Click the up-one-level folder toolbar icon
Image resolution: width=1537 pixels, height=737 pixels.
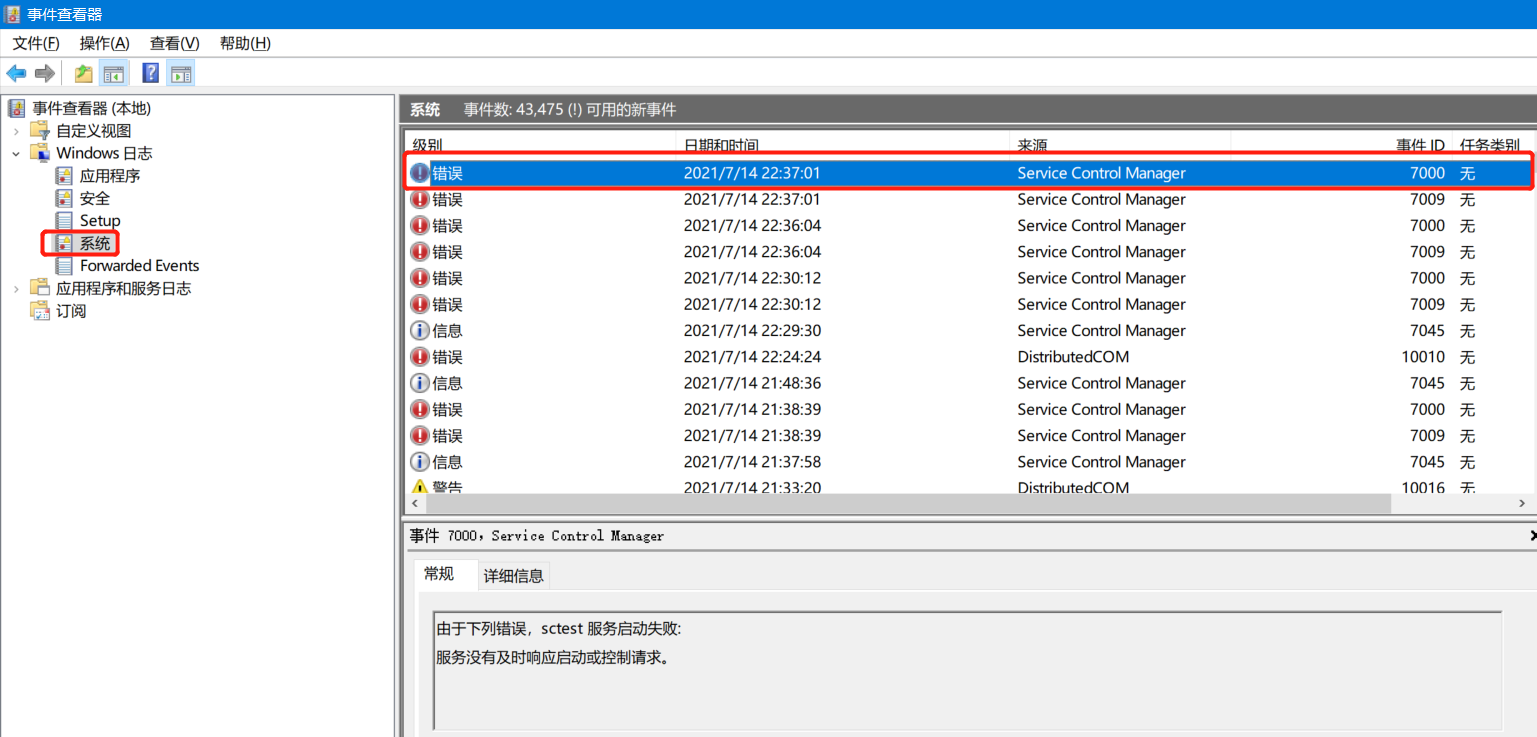pos(84,73)
